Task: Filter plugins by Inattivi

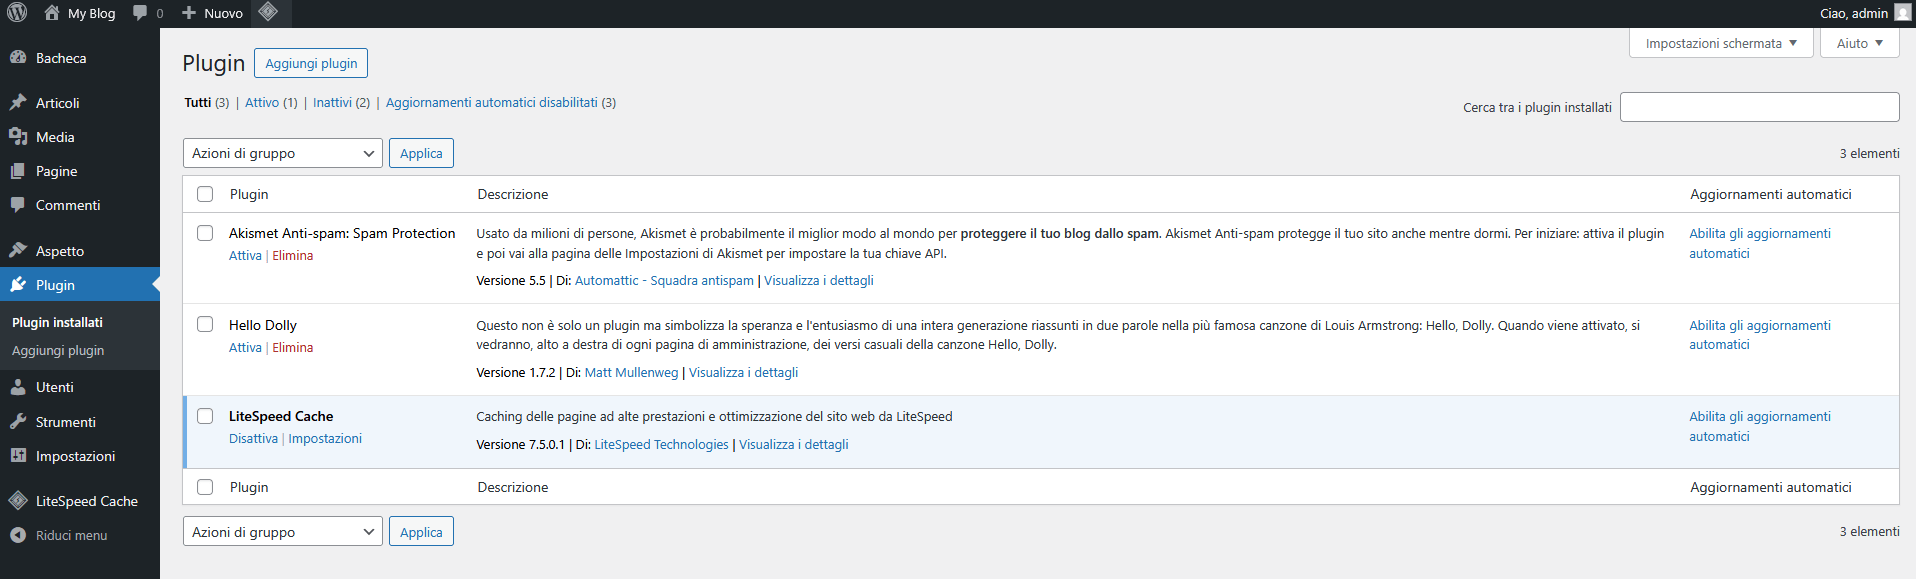Action: pyautogui.click(x=332, y=102)
